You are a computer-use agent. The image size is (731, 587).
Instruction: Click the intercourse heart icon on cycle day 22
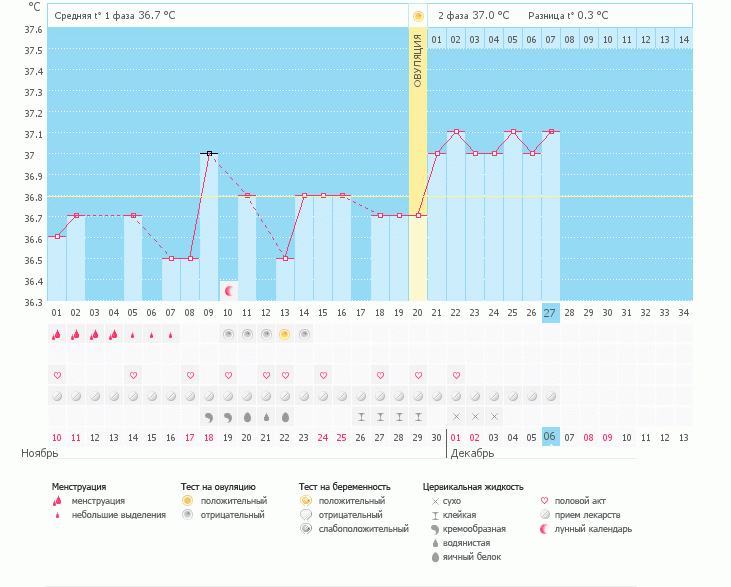click(x=456, y=375)
